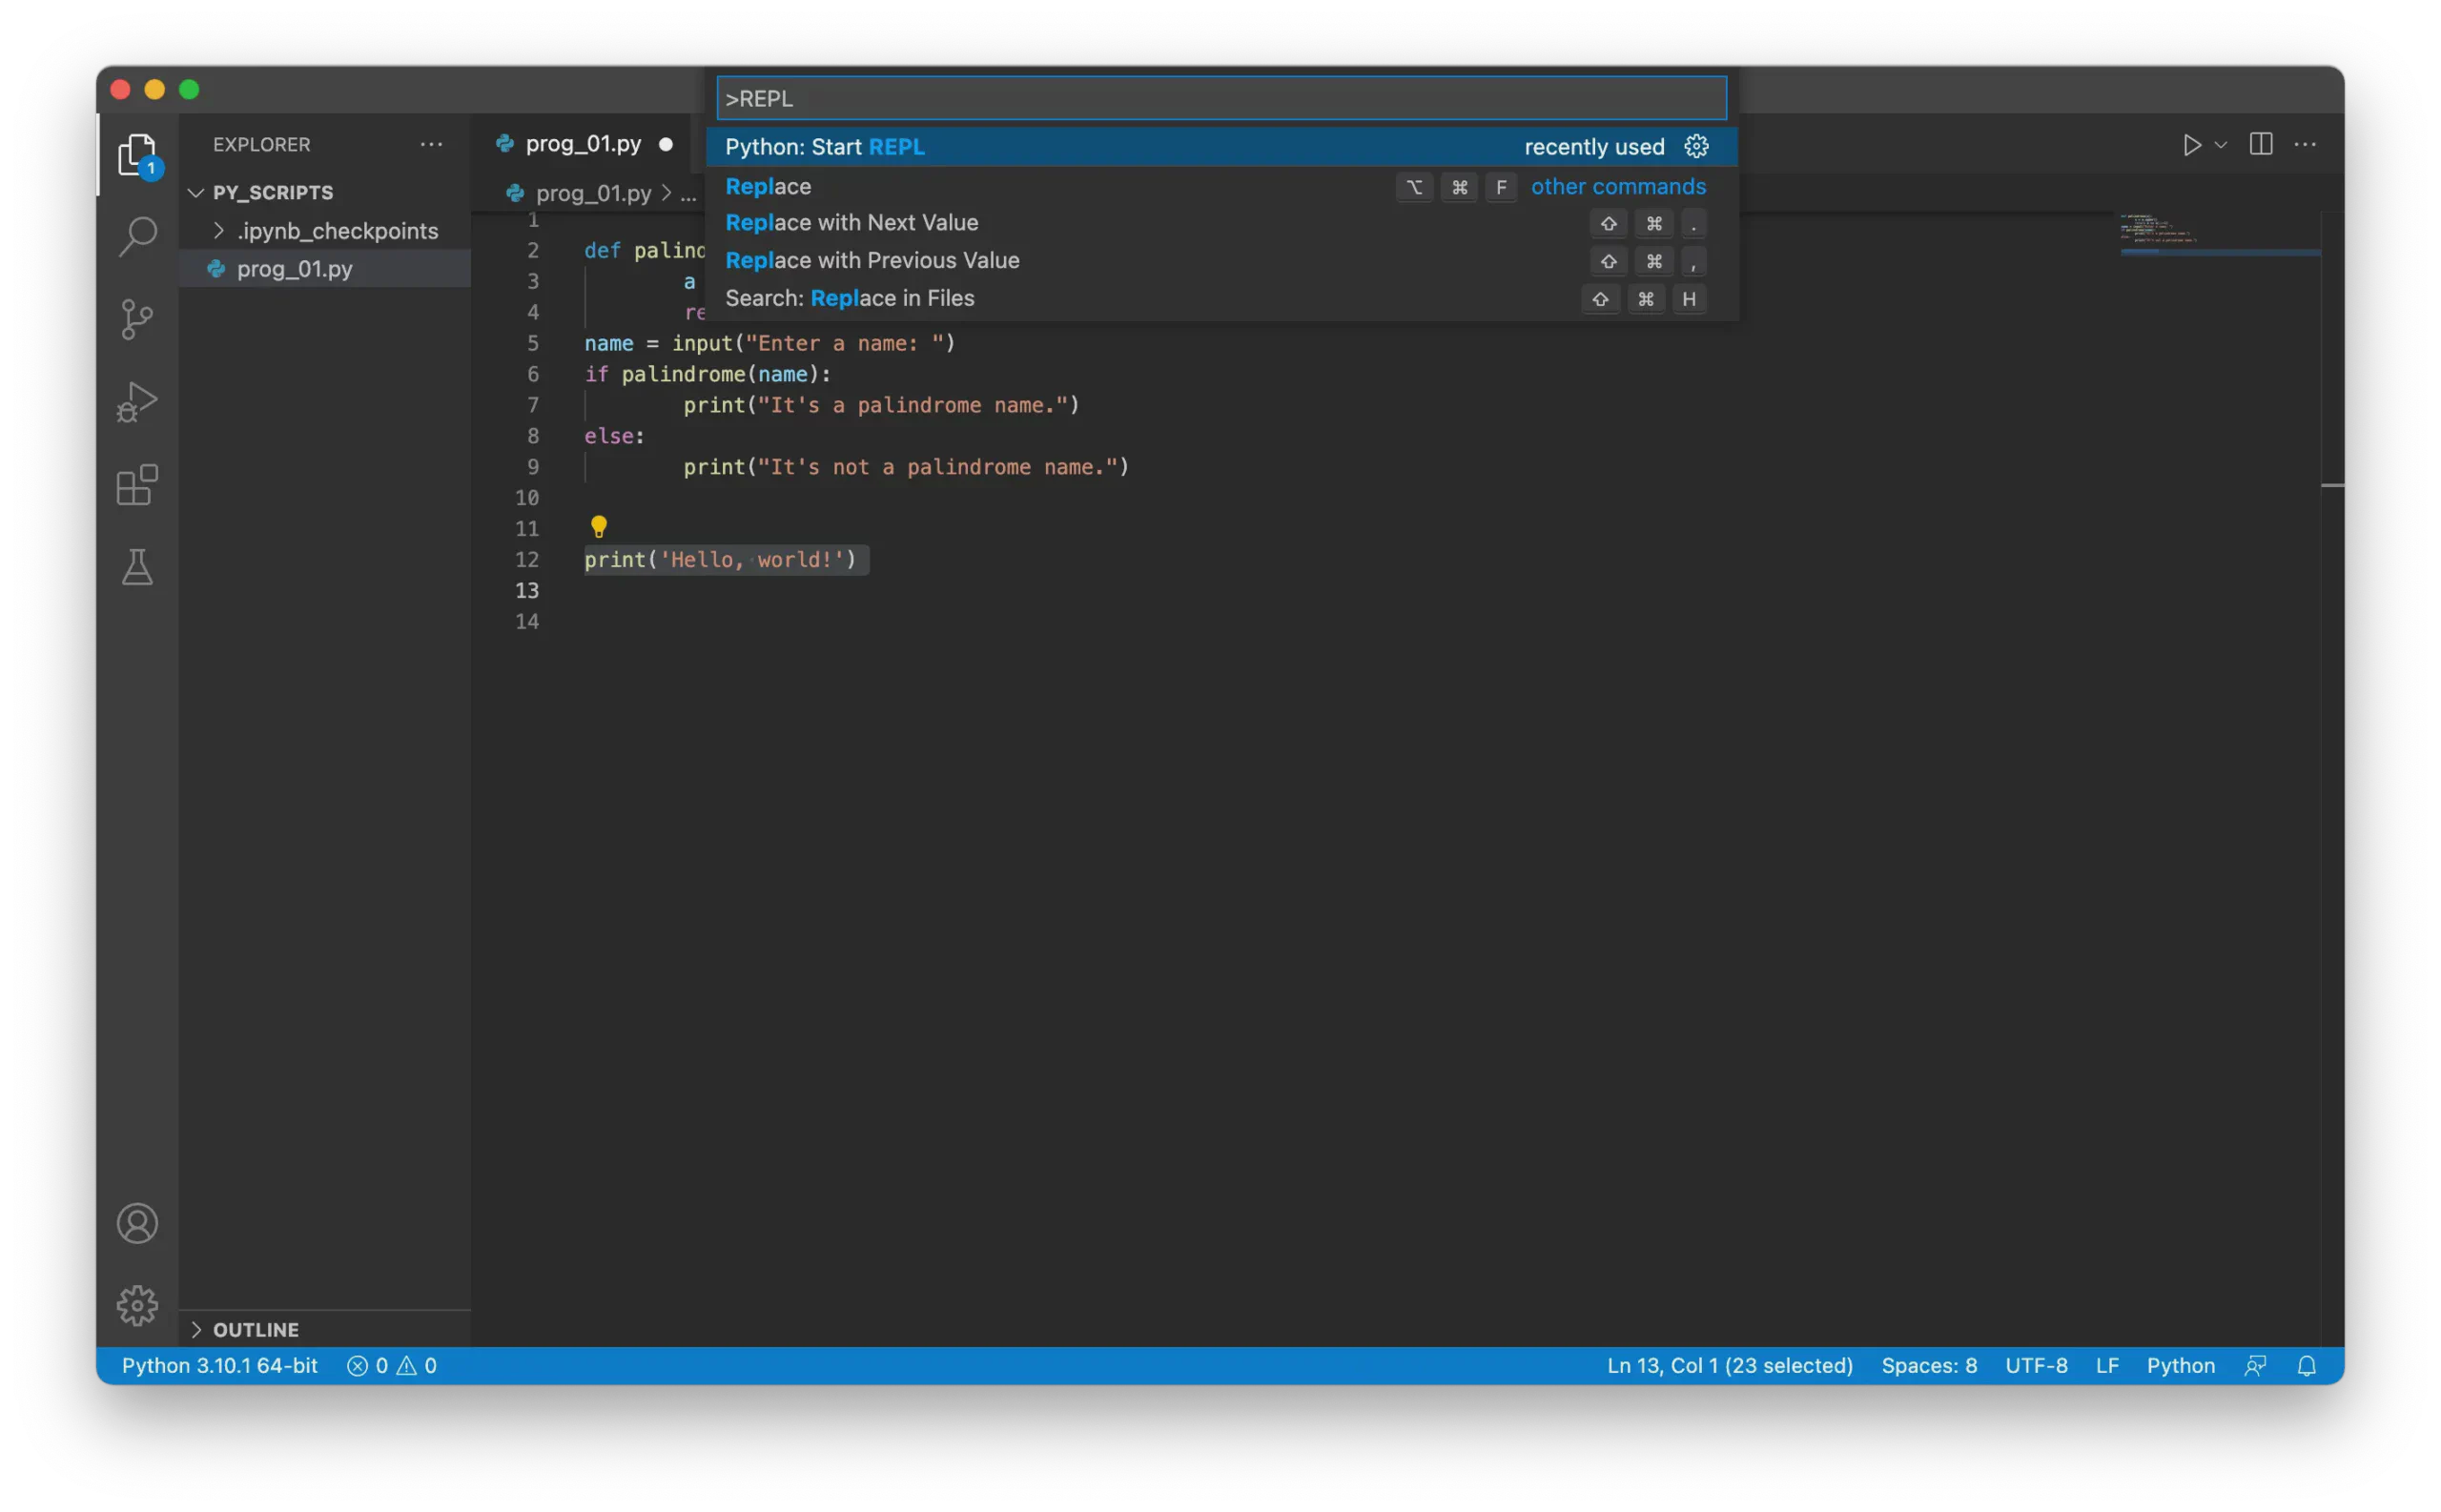Screen dimensions: 2441x1512
Task: Select Python: Start REPL command
Action: pos(1214,147)
